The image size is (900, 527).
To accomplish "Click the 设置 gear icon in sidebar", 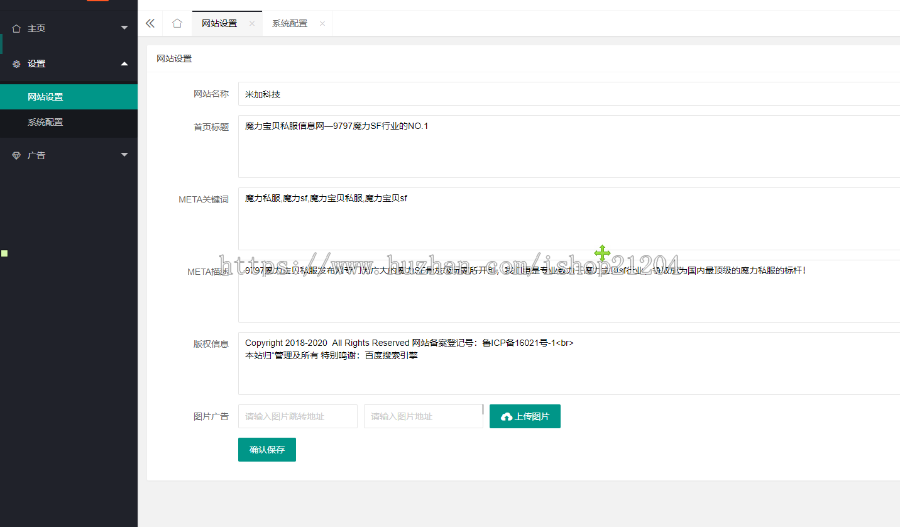I will [x=16, y=64].
